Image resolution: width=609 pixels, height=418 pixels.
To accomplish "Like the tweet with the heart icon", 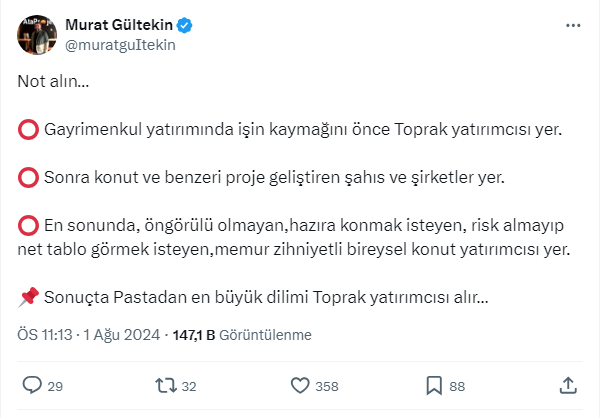I will click(x=299, y=385).
